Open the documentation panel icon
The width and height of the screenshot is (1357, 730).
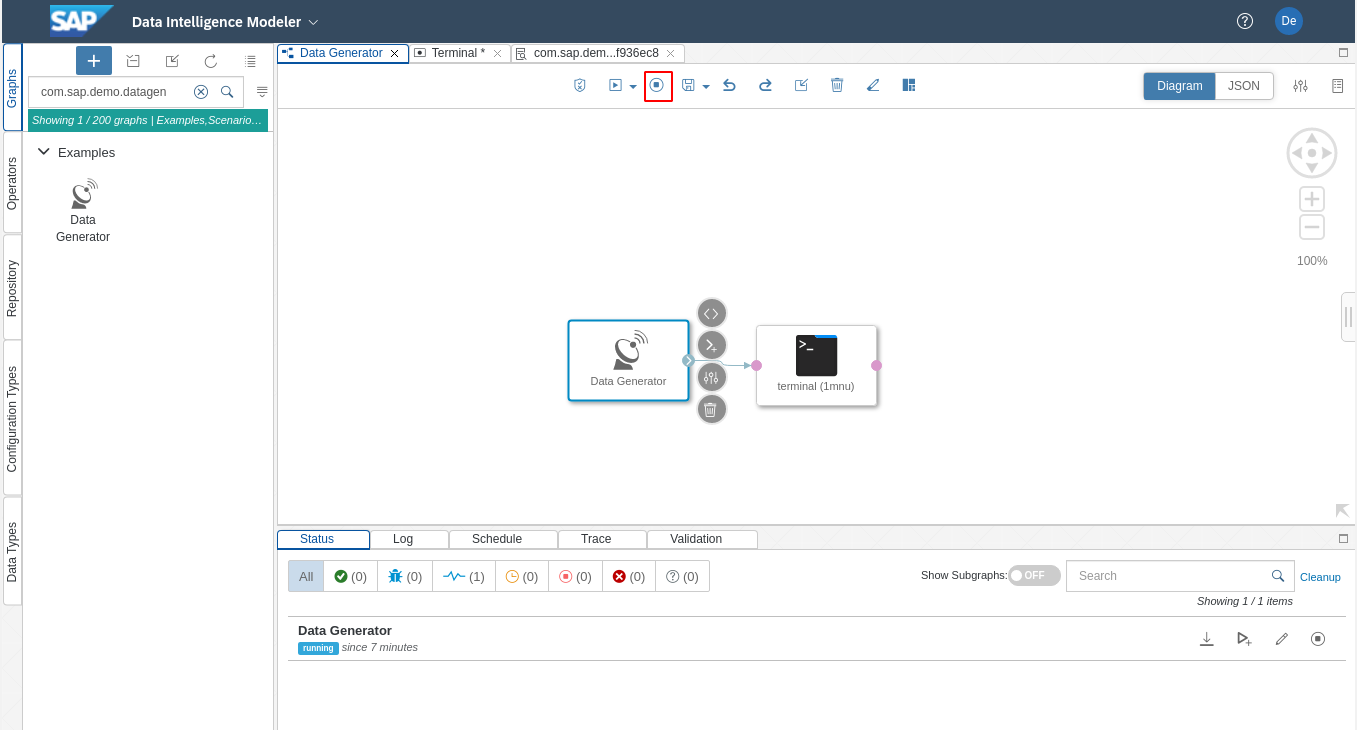(x=1337, y=86)
